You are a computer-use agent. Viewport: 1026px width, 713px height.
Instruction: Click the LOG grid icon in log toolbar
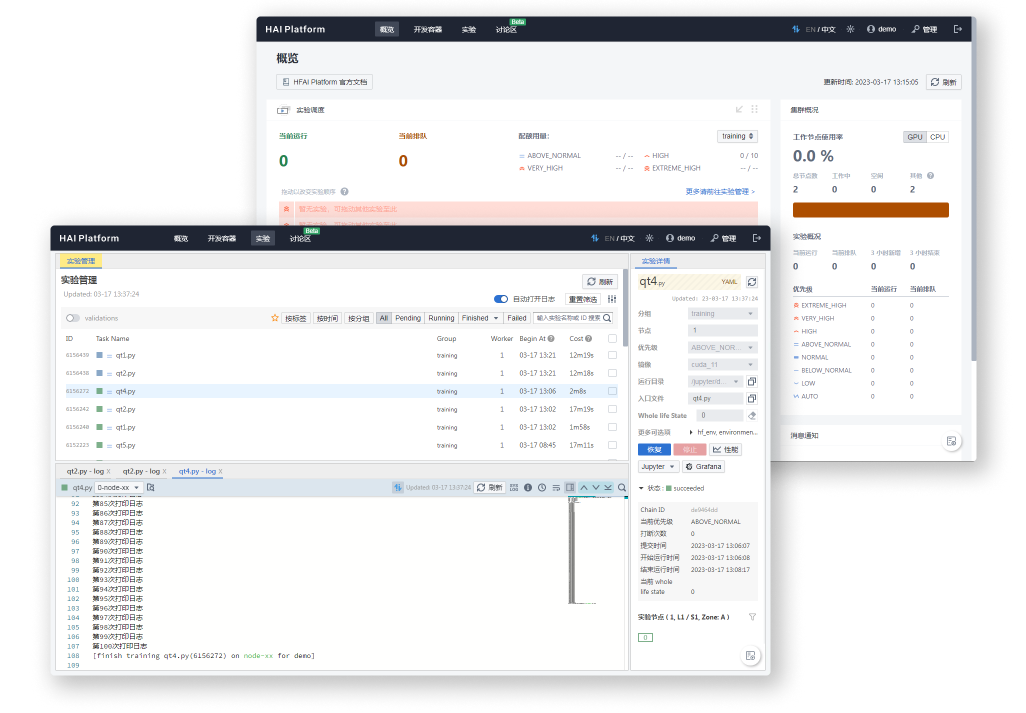tap(514, 487)
